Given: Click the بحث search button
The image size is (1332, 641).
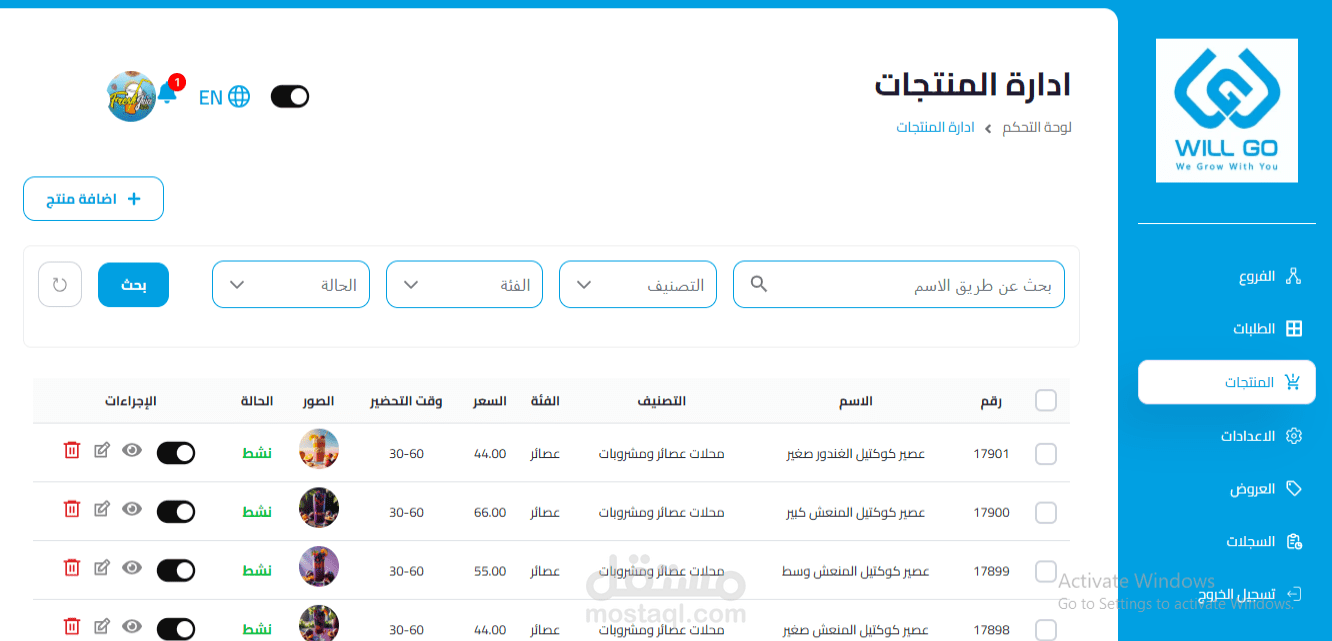Looking at the screenshot, I should (x=134, y=285).
